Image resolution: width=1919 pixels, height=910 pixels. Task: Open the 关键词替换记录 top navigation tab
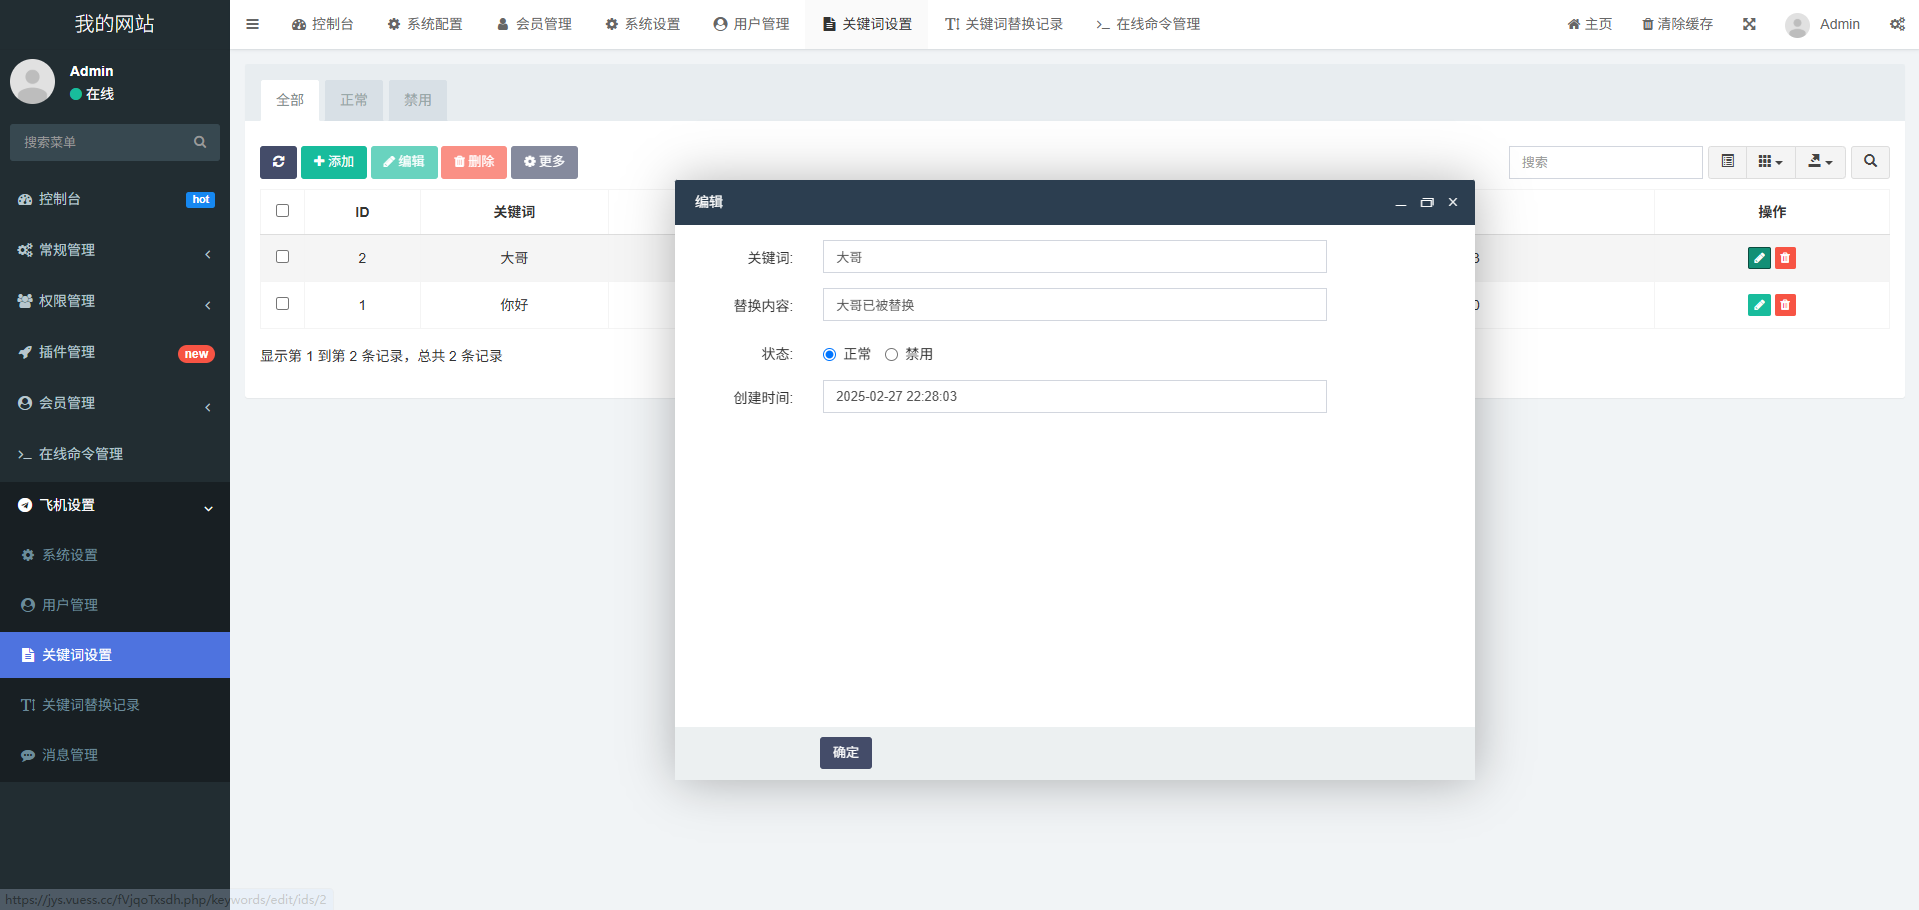pyautogui.click(x=1004, y=24)
